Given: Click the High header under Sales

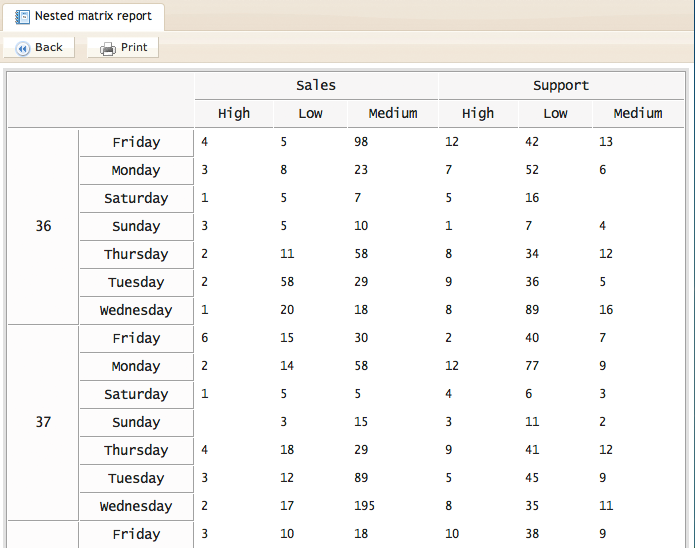Looking at the screenshot, I should point(234,113).
